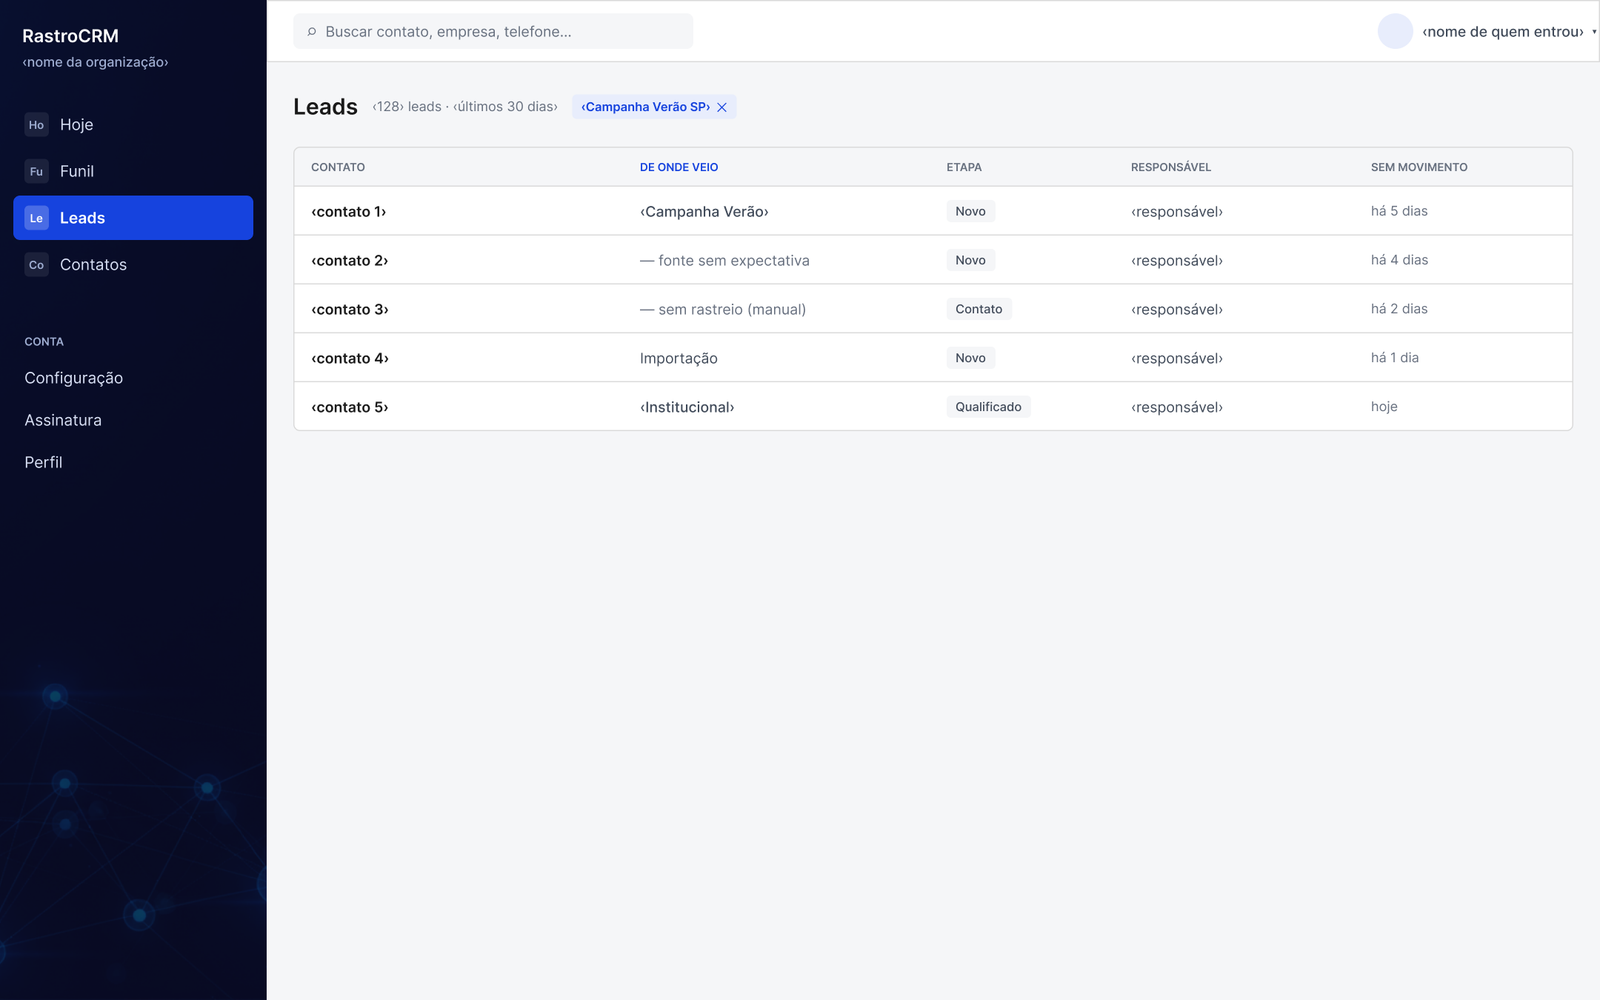Image resolution: width=1600 pixels, height=1000 pixels.
Task: Remove the Campanha Verão SP filter chip
Action: click(722, 107)
